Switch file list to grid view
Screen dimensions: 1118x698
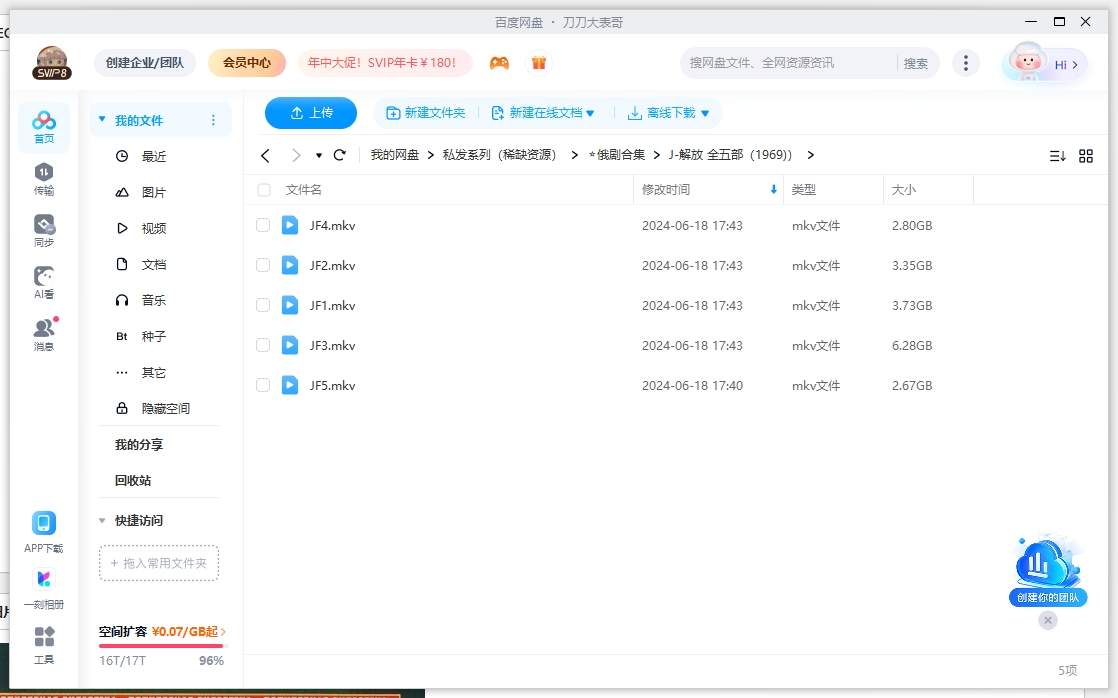[1086, 155]
